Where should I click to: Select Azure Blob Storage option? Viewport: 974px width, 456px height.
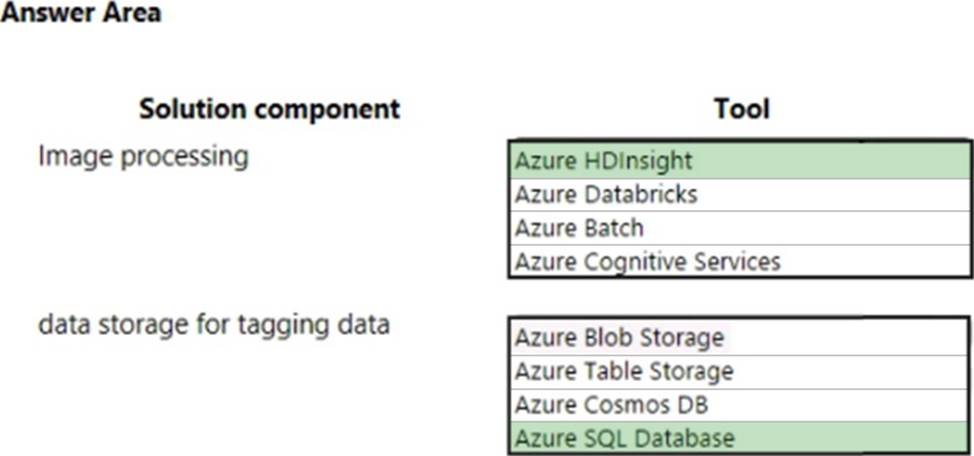[x=739, y=339]
